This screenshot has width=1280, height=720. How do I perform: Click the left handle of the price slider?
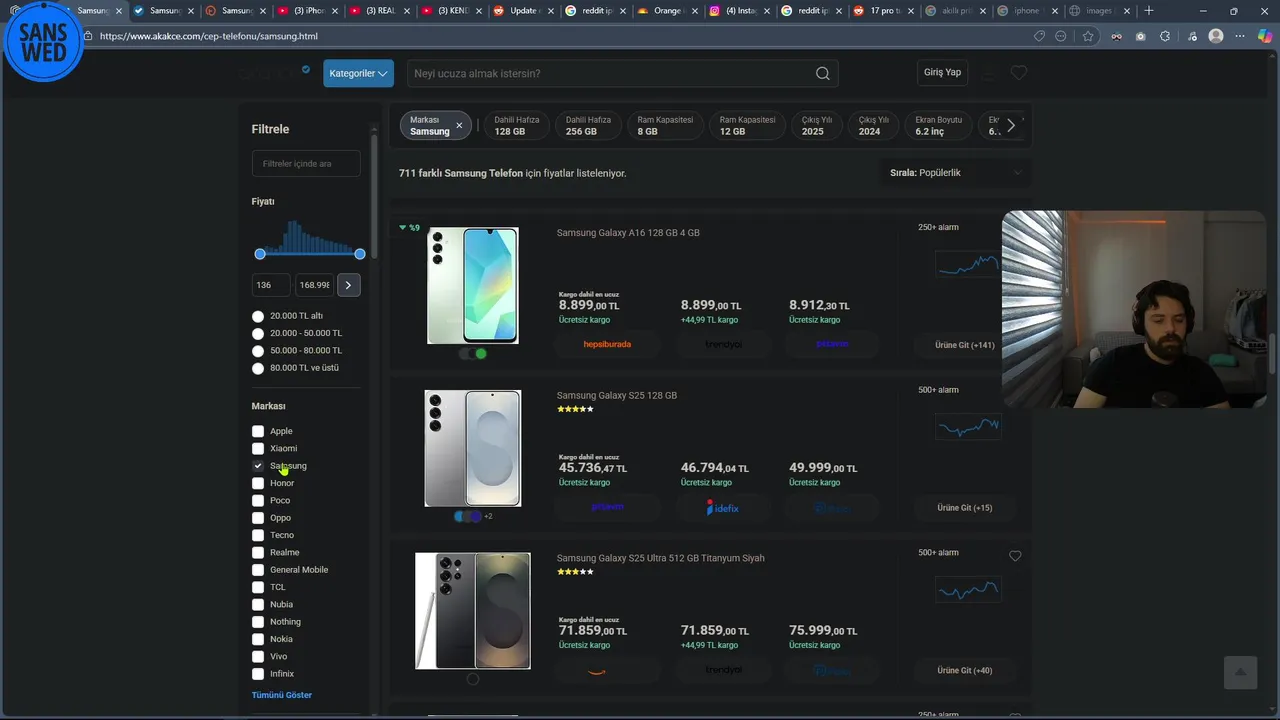pos(260,254)
